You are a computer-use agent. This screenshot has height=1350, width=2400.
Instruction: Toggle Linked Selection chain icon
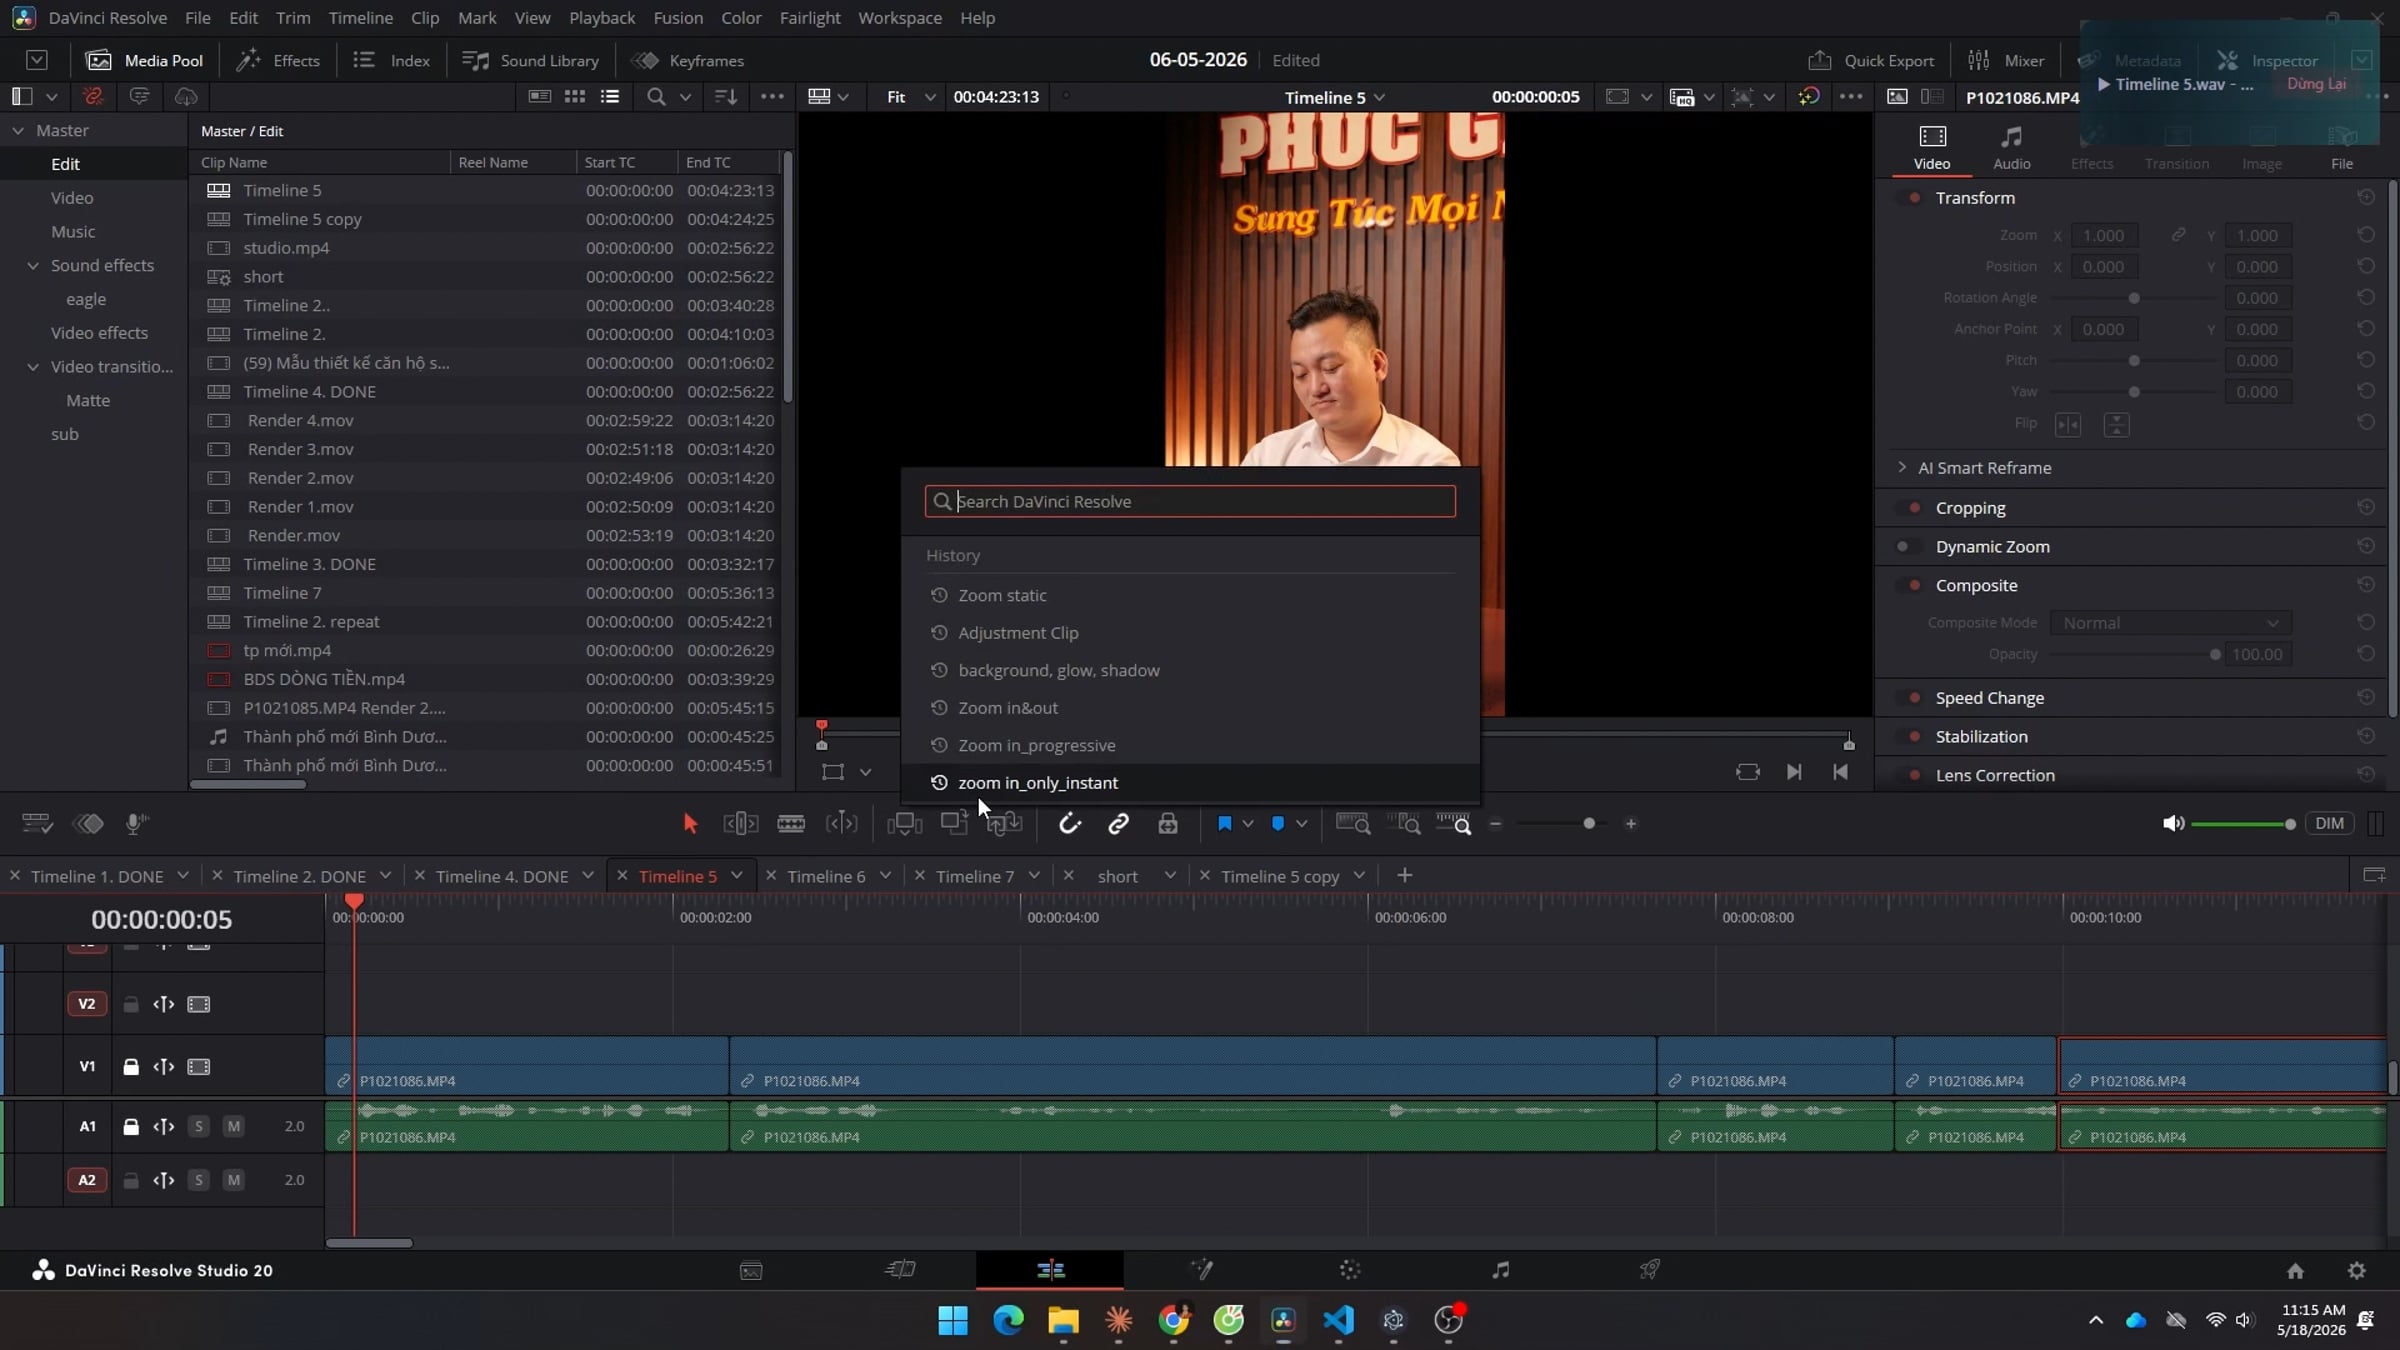point(1118,823)
